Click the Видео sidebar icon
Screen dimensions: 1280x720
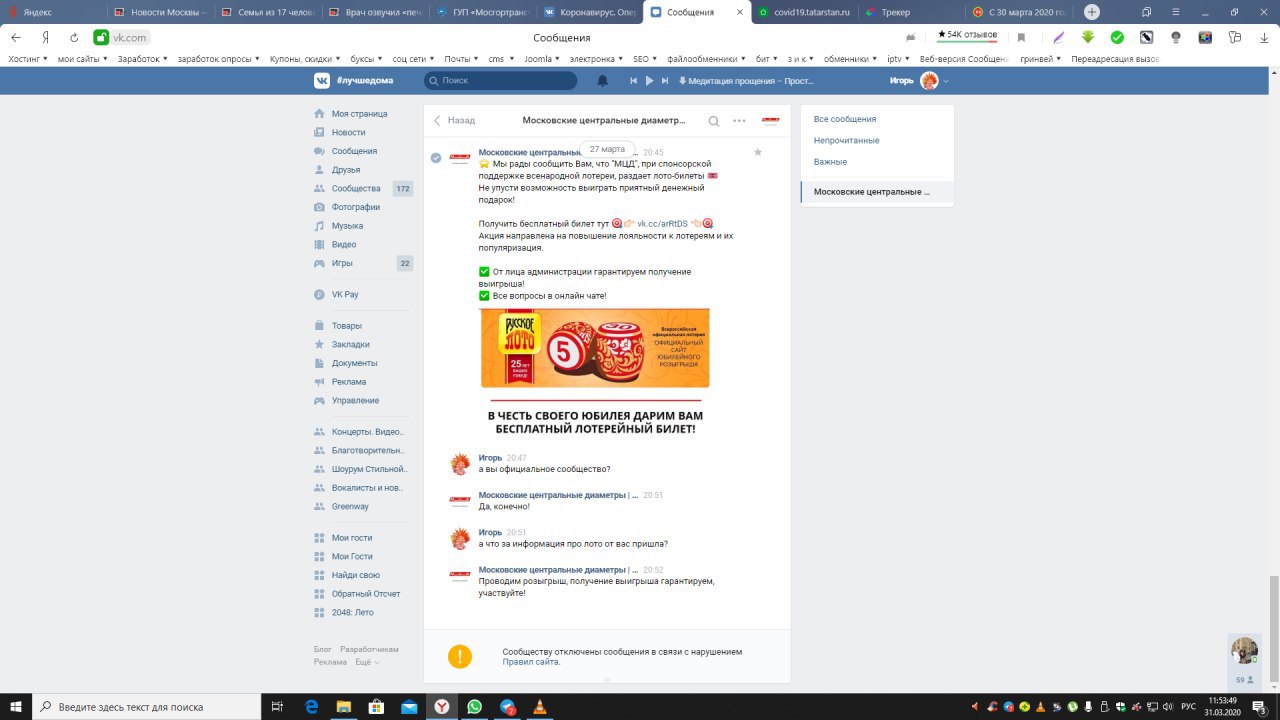(319, 244)
